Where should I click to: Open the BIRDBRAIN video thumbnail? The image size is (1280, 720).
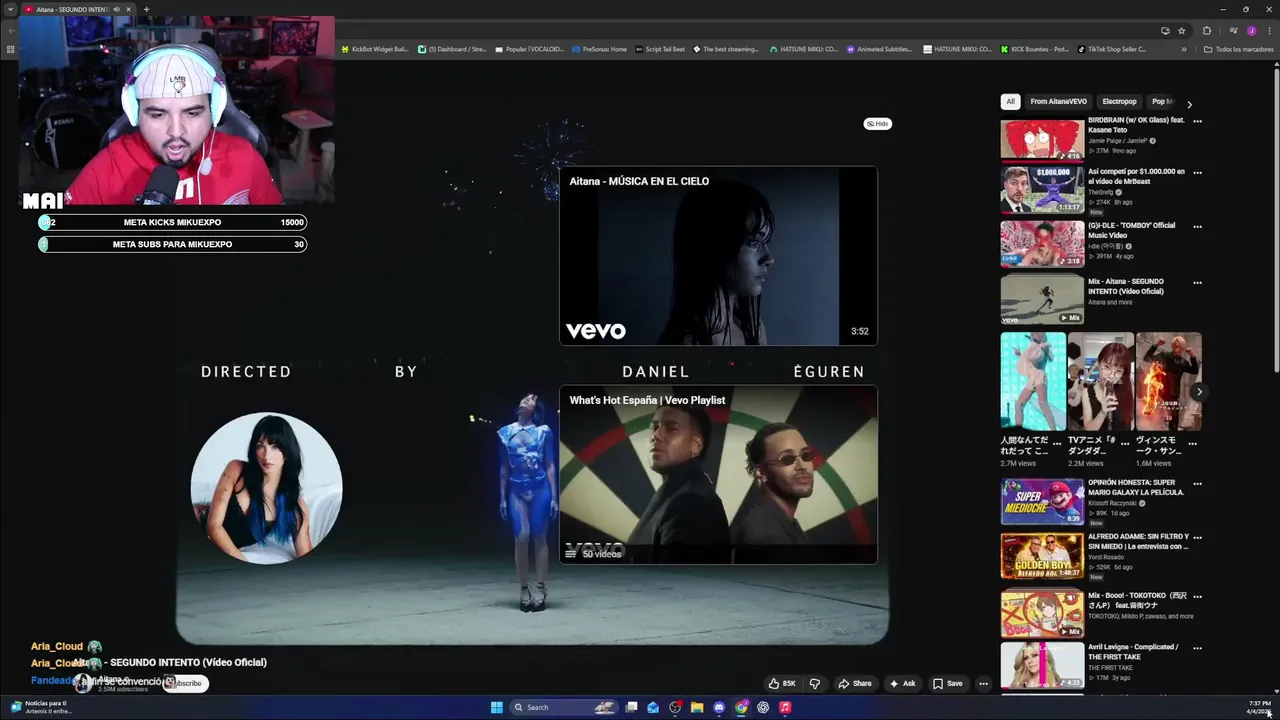(x=1042, y=140)
